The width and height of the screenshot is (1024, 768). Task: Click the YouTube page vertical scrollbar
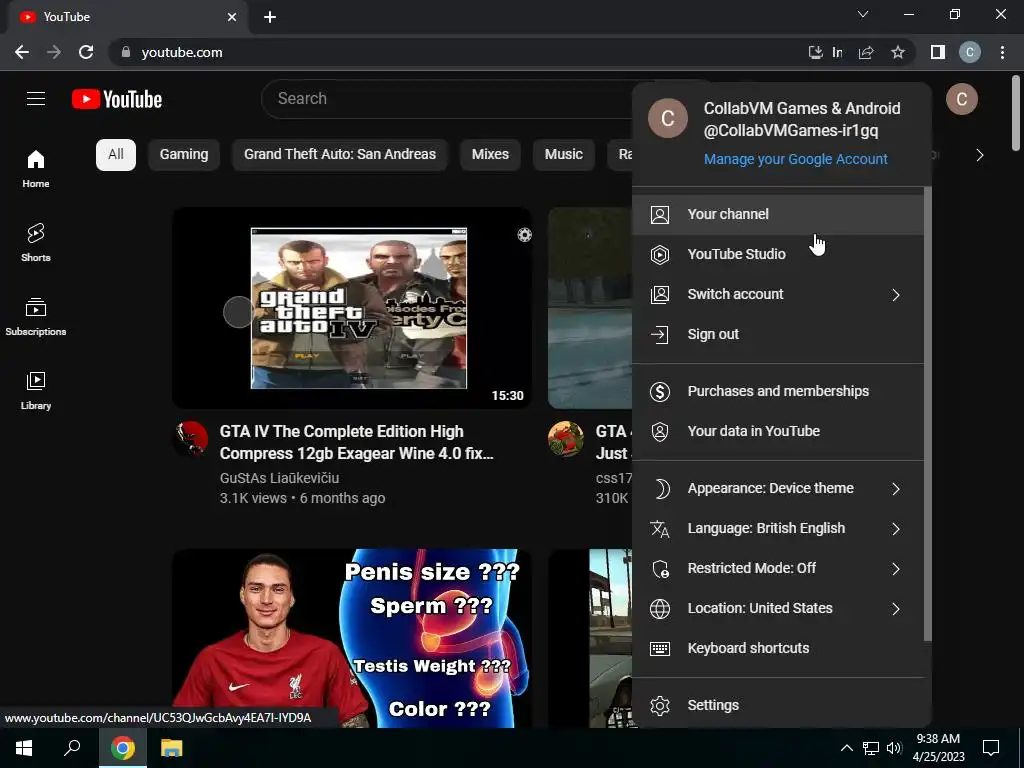(1016, 114)
